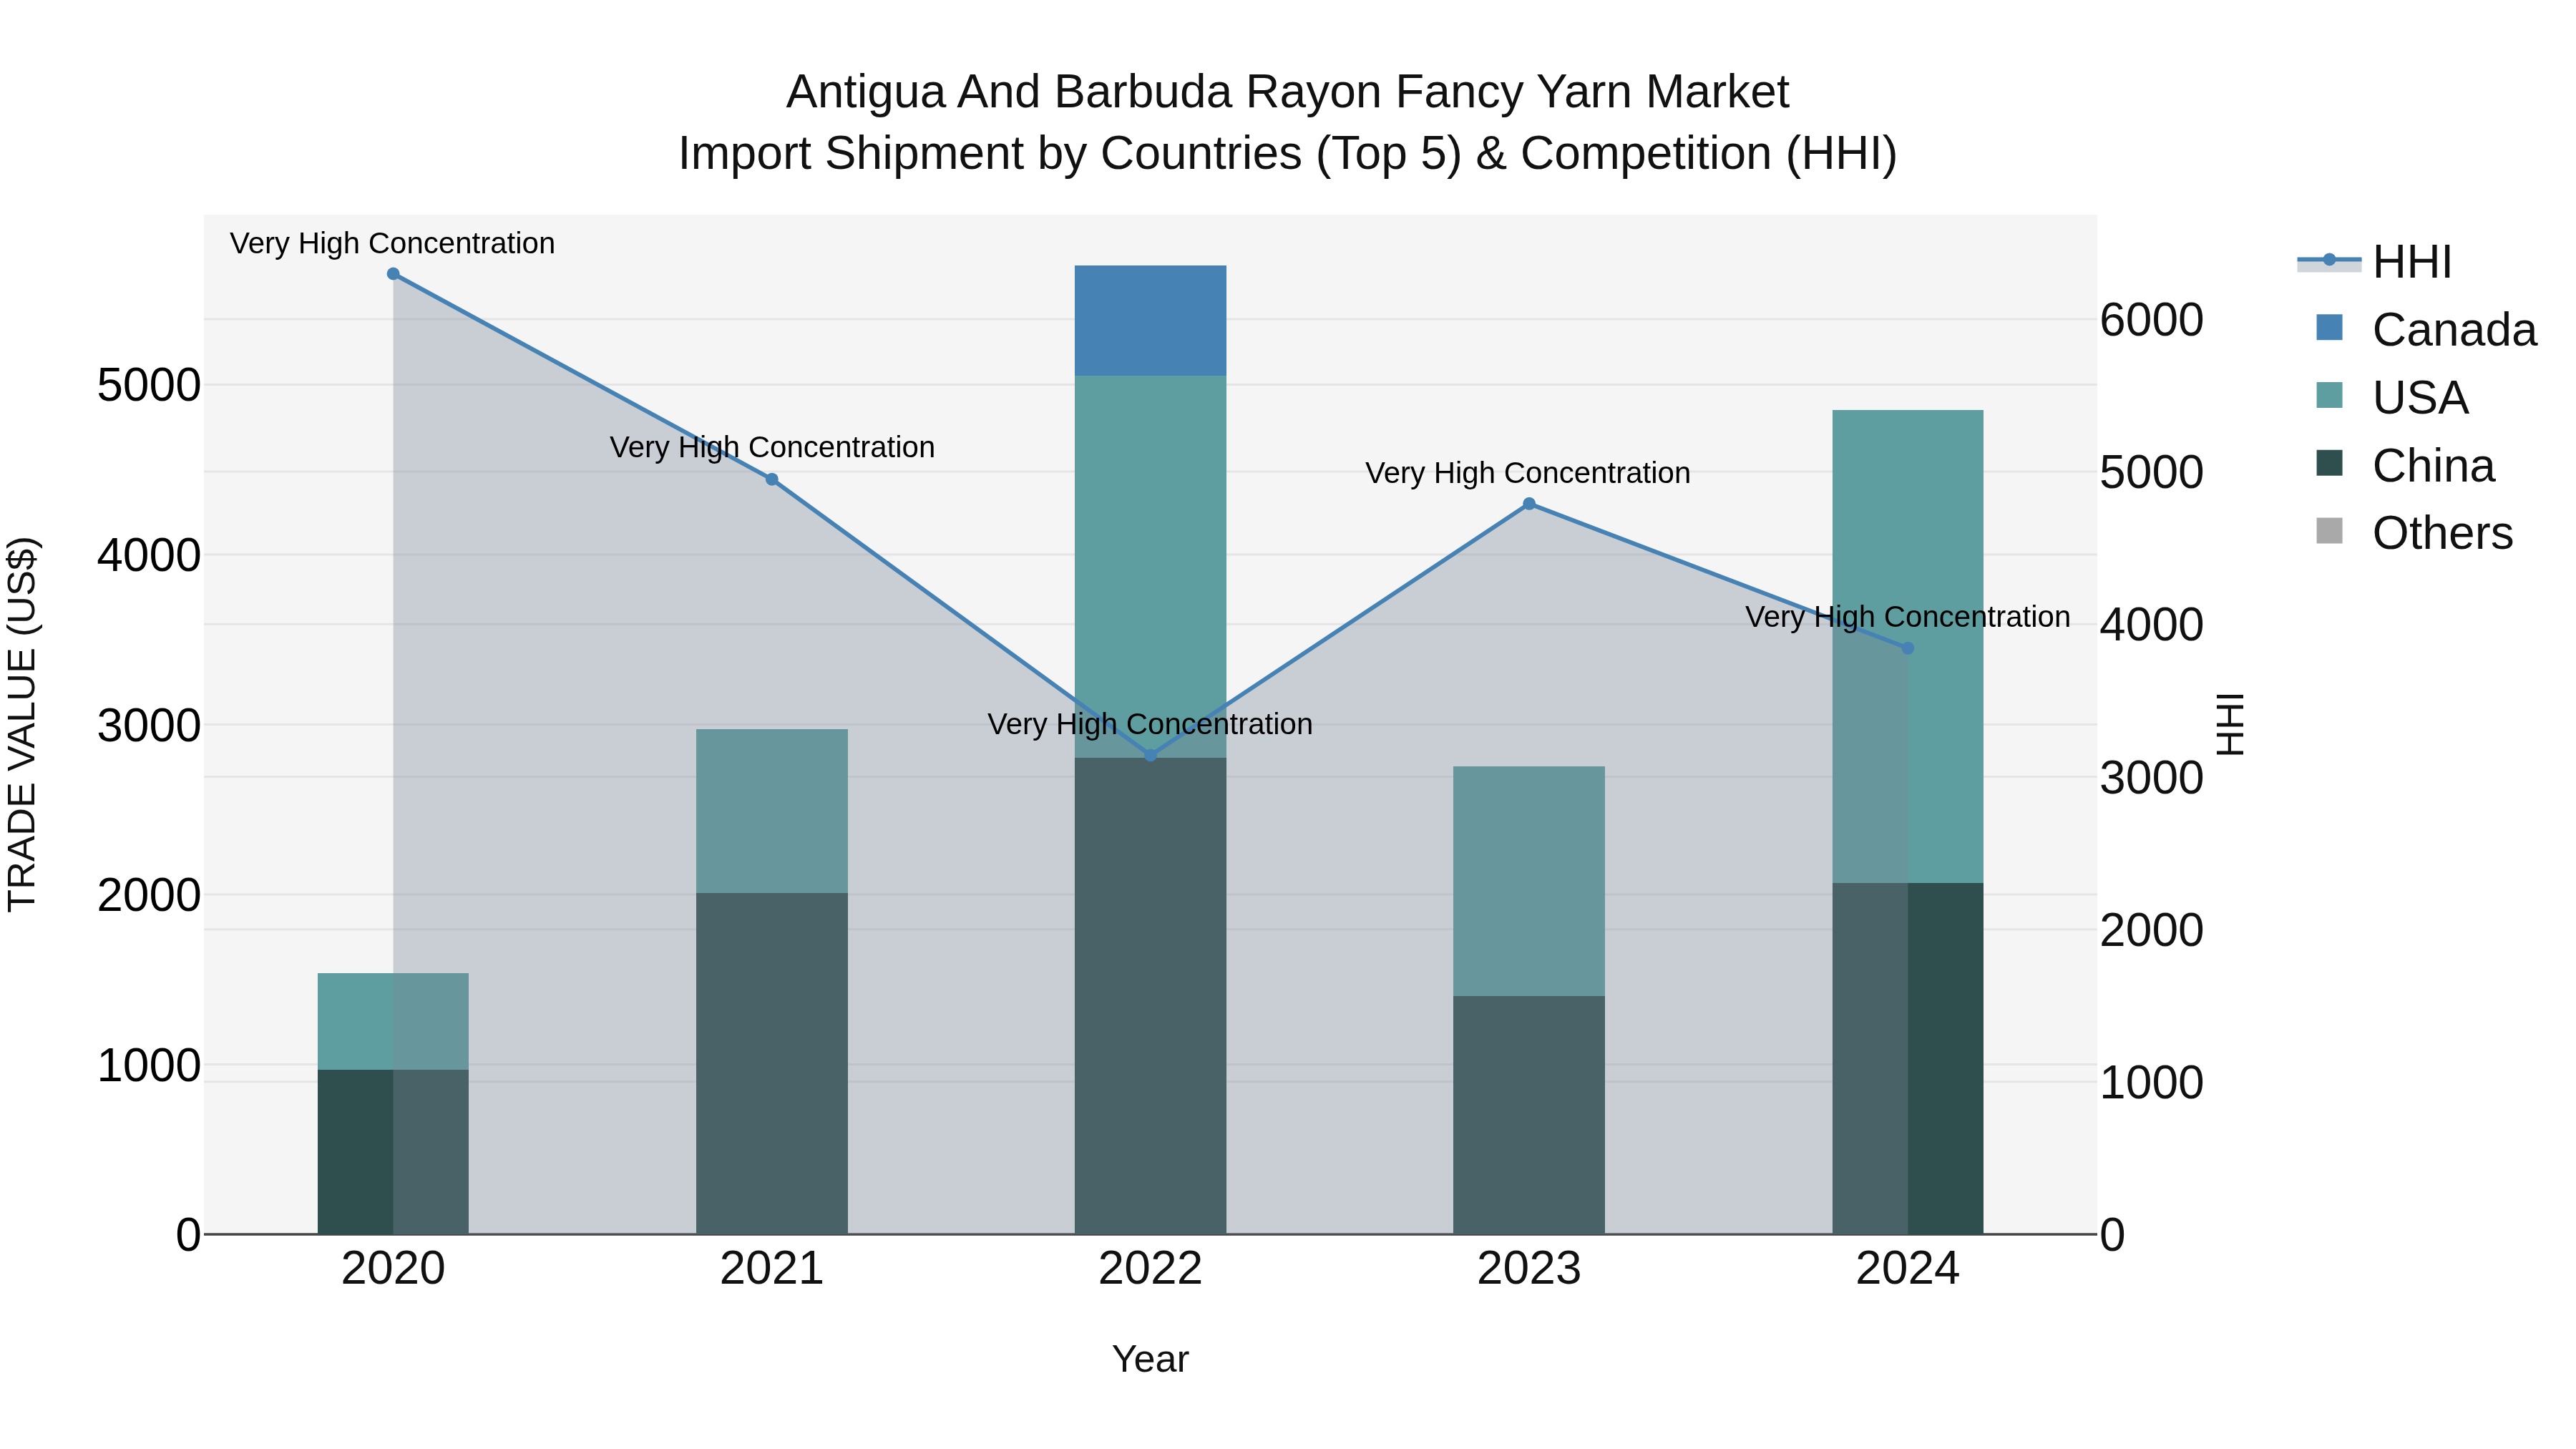2576x1449 pixels.
Task: Select the 2020 HHI data point
Action: 393,274
